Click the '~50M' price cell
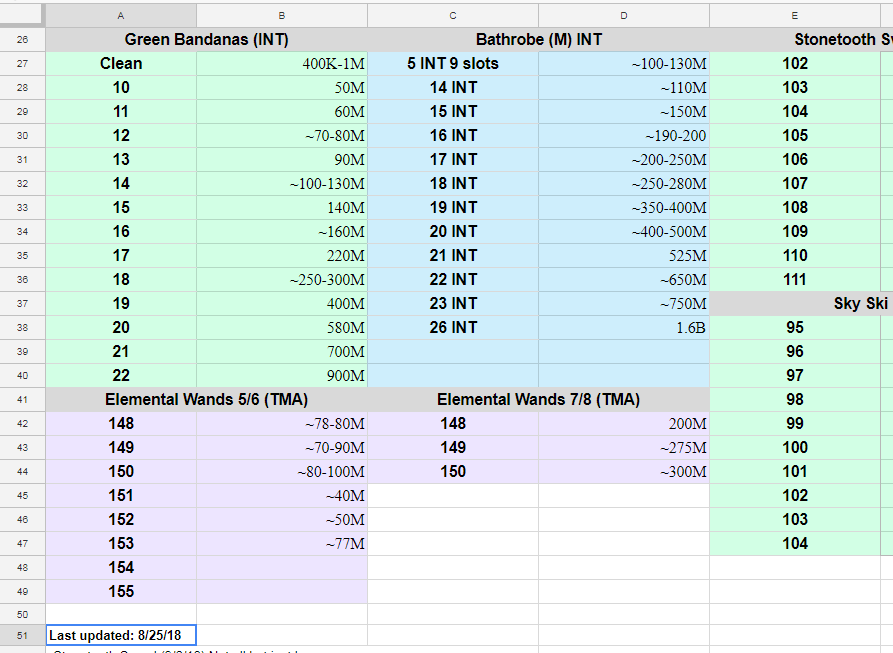The height and width of the screenshot is (653, 893). coord(282,519)
